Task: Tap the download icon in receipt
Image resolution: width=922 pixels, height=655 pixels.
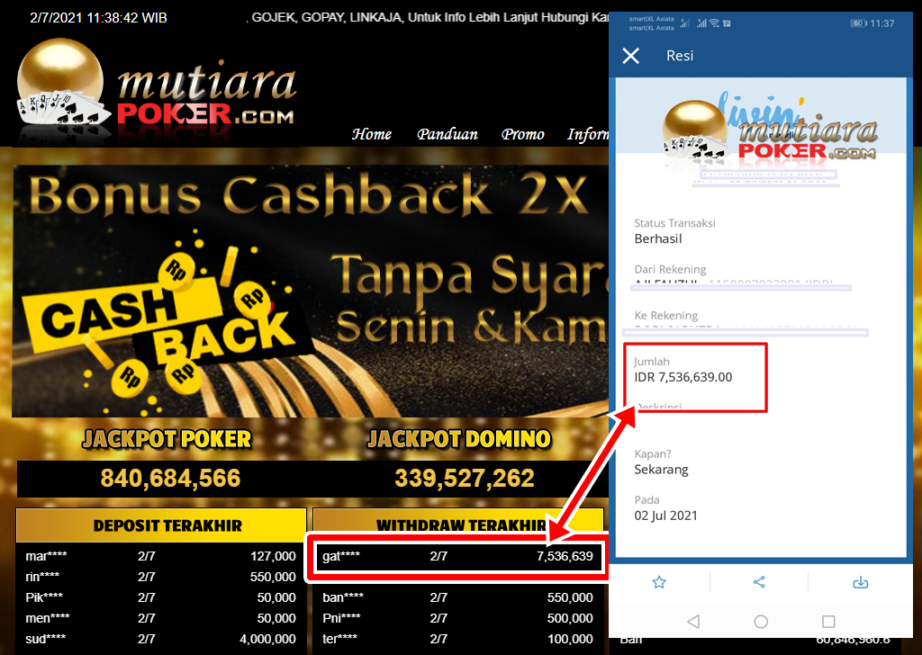Action: click(x=860, y=582)
